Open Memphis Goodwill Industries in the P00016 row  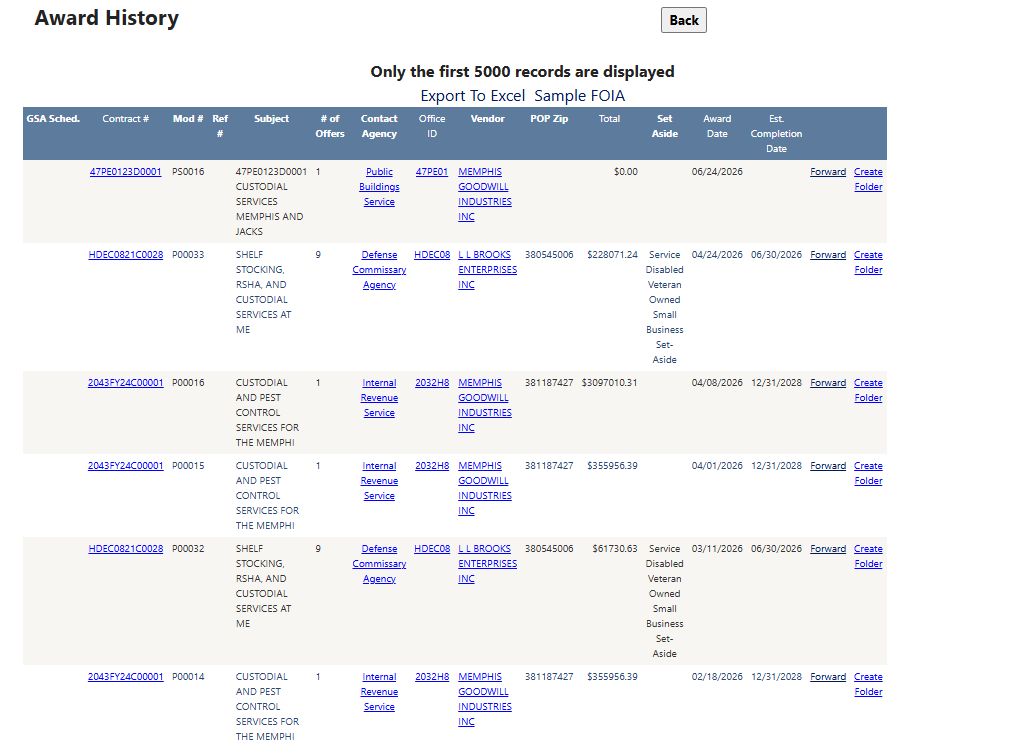[x=485, y=405]
